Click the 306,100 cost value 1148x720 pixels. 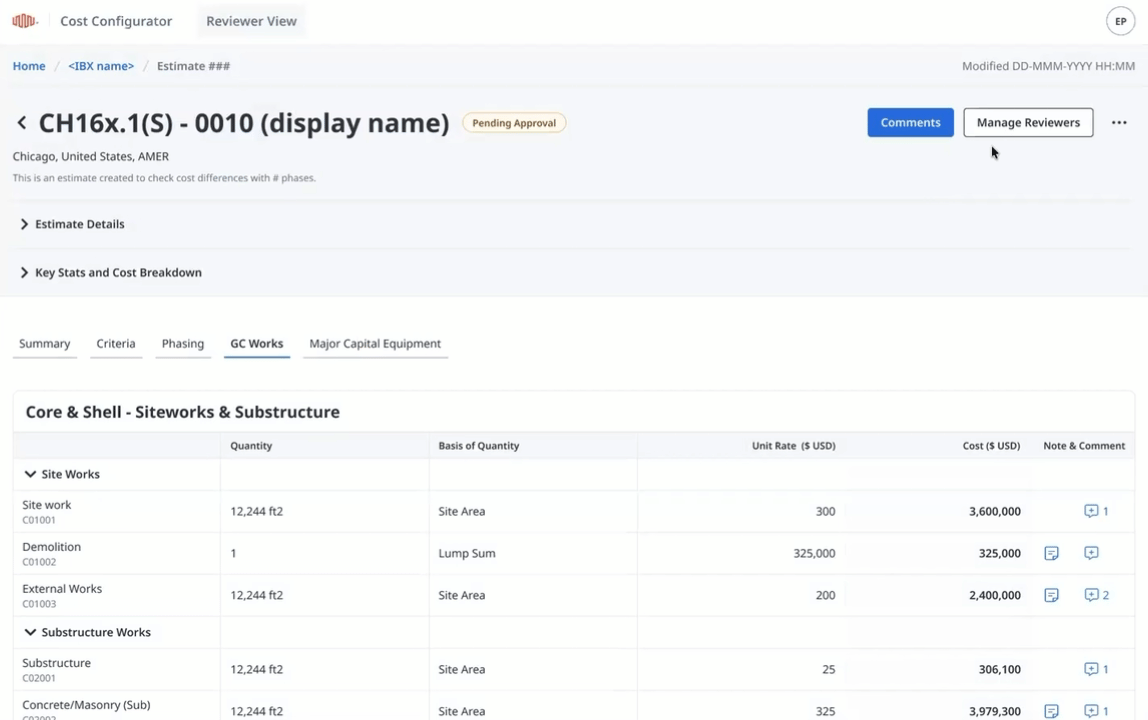pos(999,669)
